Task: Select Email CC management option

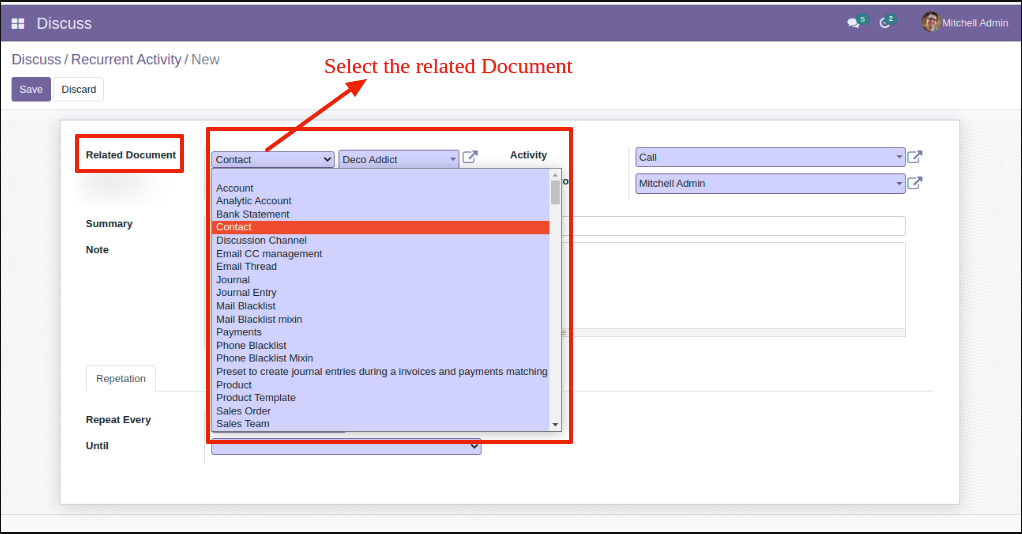Action: point(381,254)
